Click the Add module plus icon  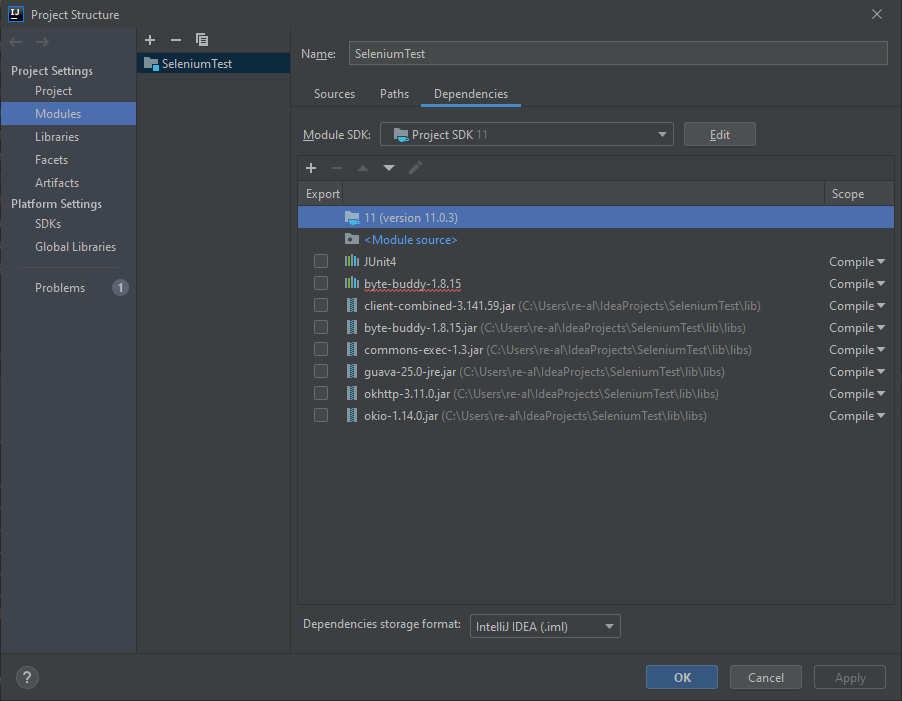(150, 40)
